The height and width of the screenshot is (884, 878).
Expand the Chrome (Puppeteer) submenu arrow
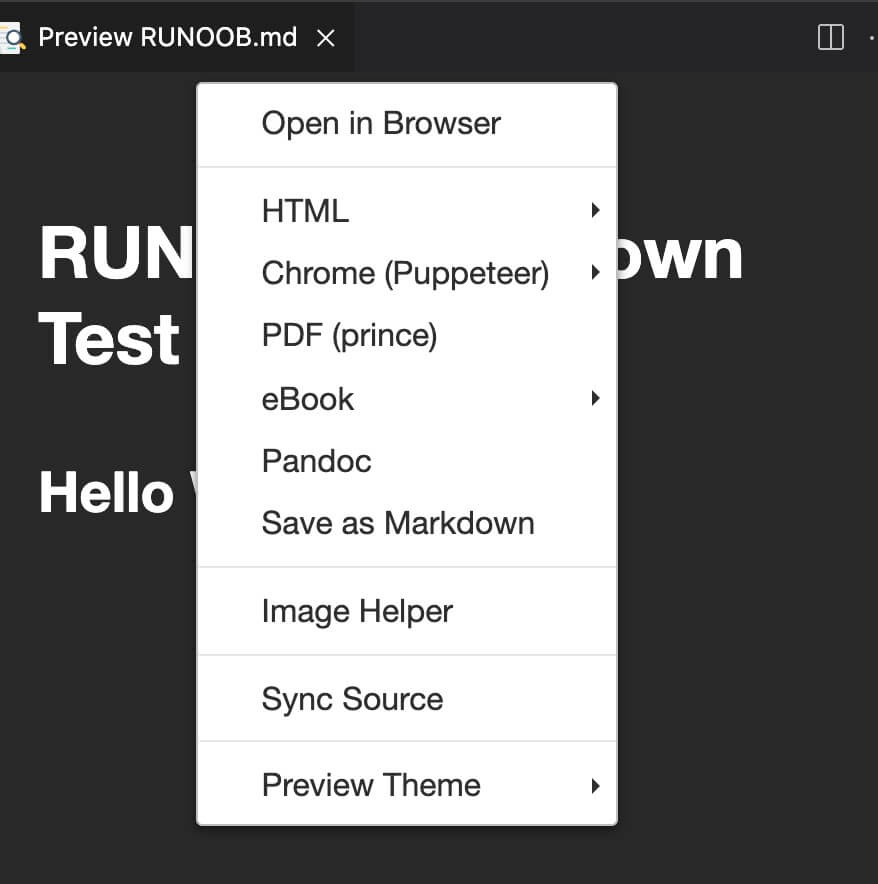(595, 272)
